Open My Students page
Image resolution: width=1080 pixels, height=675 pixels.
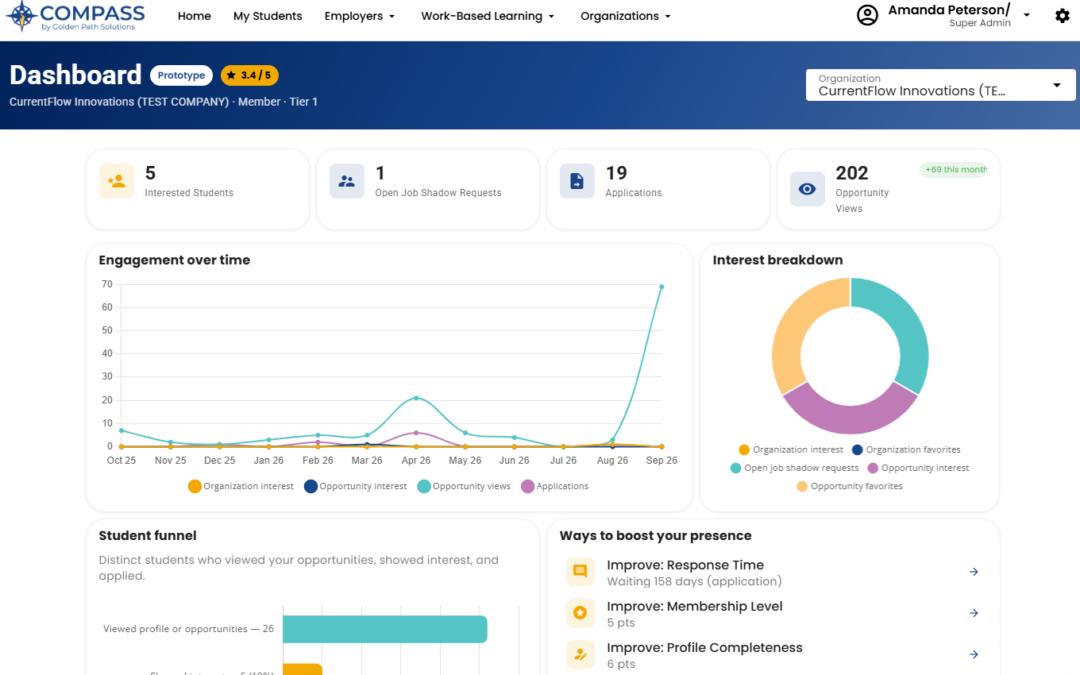[x=267, y=16]
